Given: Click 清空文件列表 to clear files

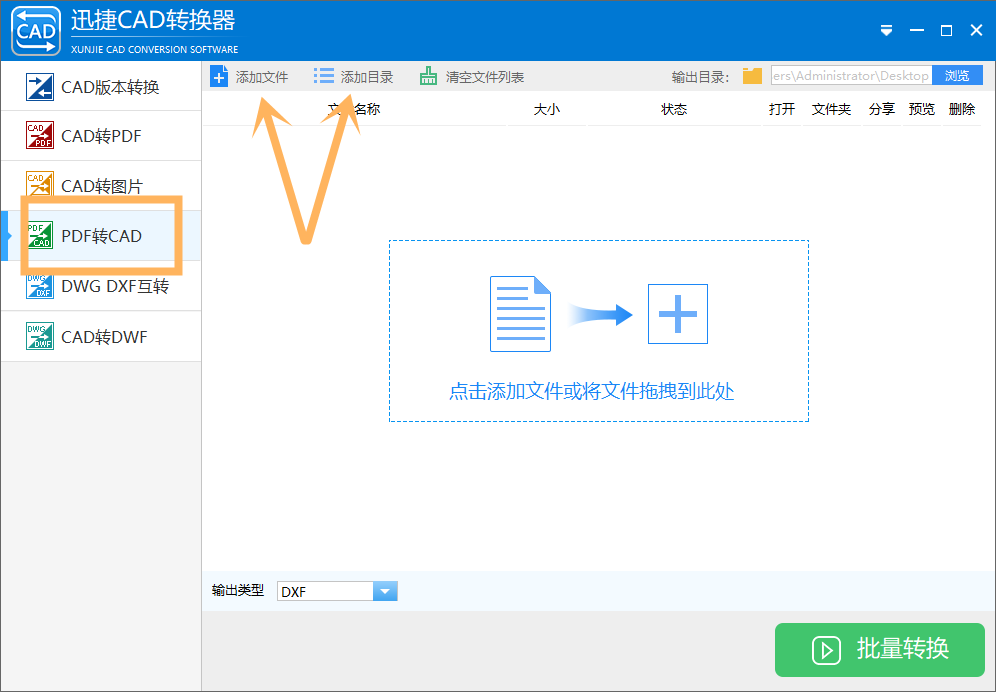Looking at the screenshot, I should (472, 77).
